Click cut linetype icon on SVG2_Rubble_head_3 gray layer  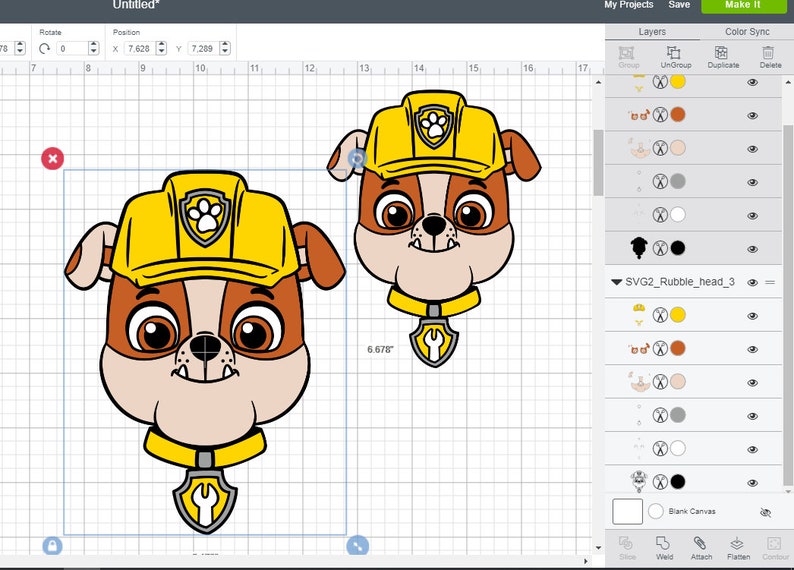[660, 415]
